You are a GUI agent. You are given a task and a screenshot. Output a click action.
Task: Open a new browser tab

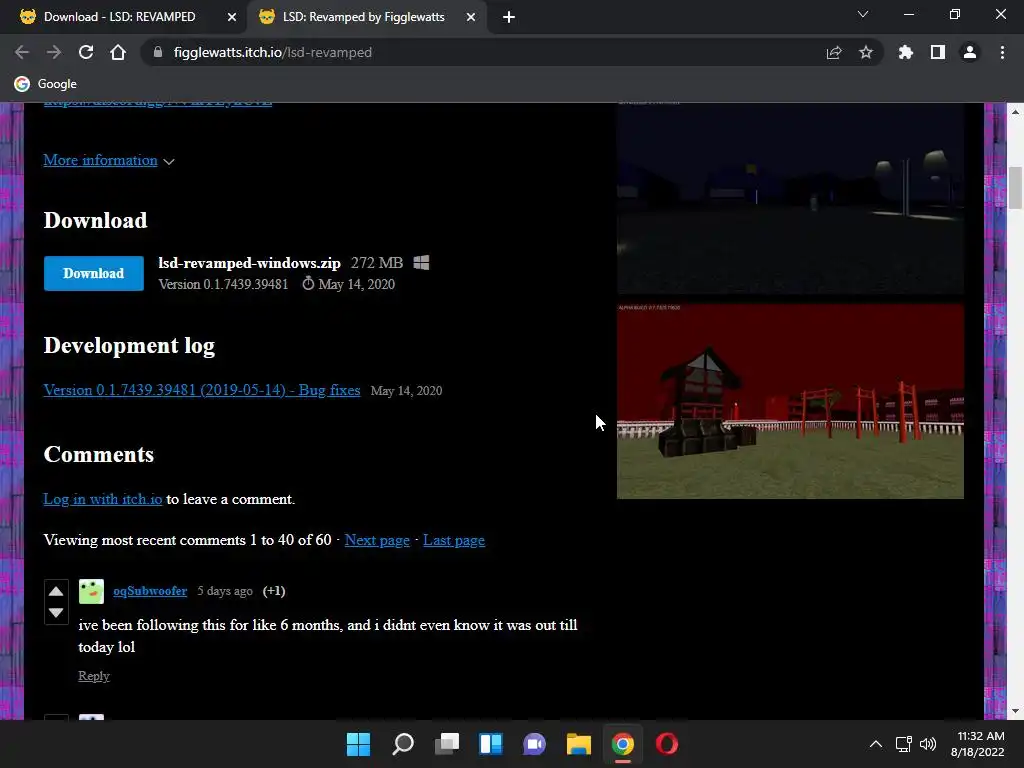coord(509,17)
